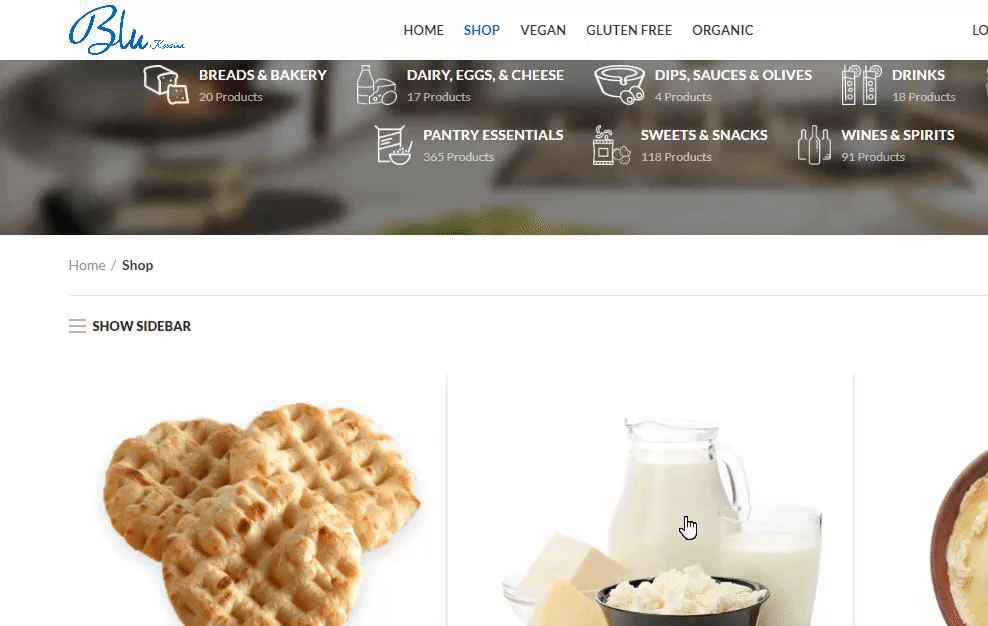
Task: Open the Pantry Essentials category link
Action: [493, 135]
